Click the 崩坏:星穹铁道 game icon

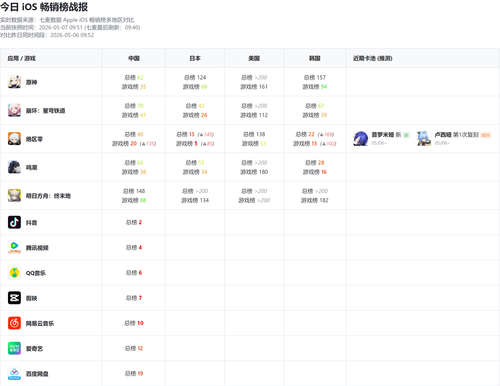point(14,110)
